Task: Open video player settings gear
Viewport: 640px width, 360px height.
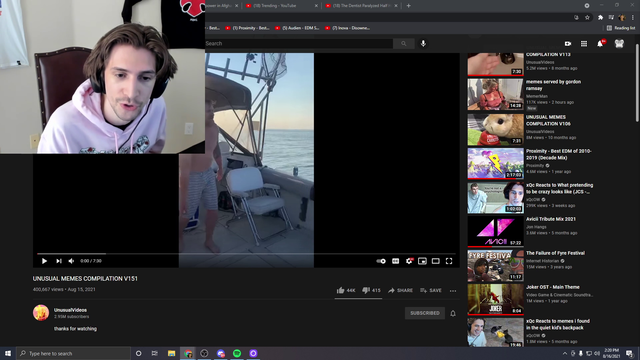Action: point(409,261)
